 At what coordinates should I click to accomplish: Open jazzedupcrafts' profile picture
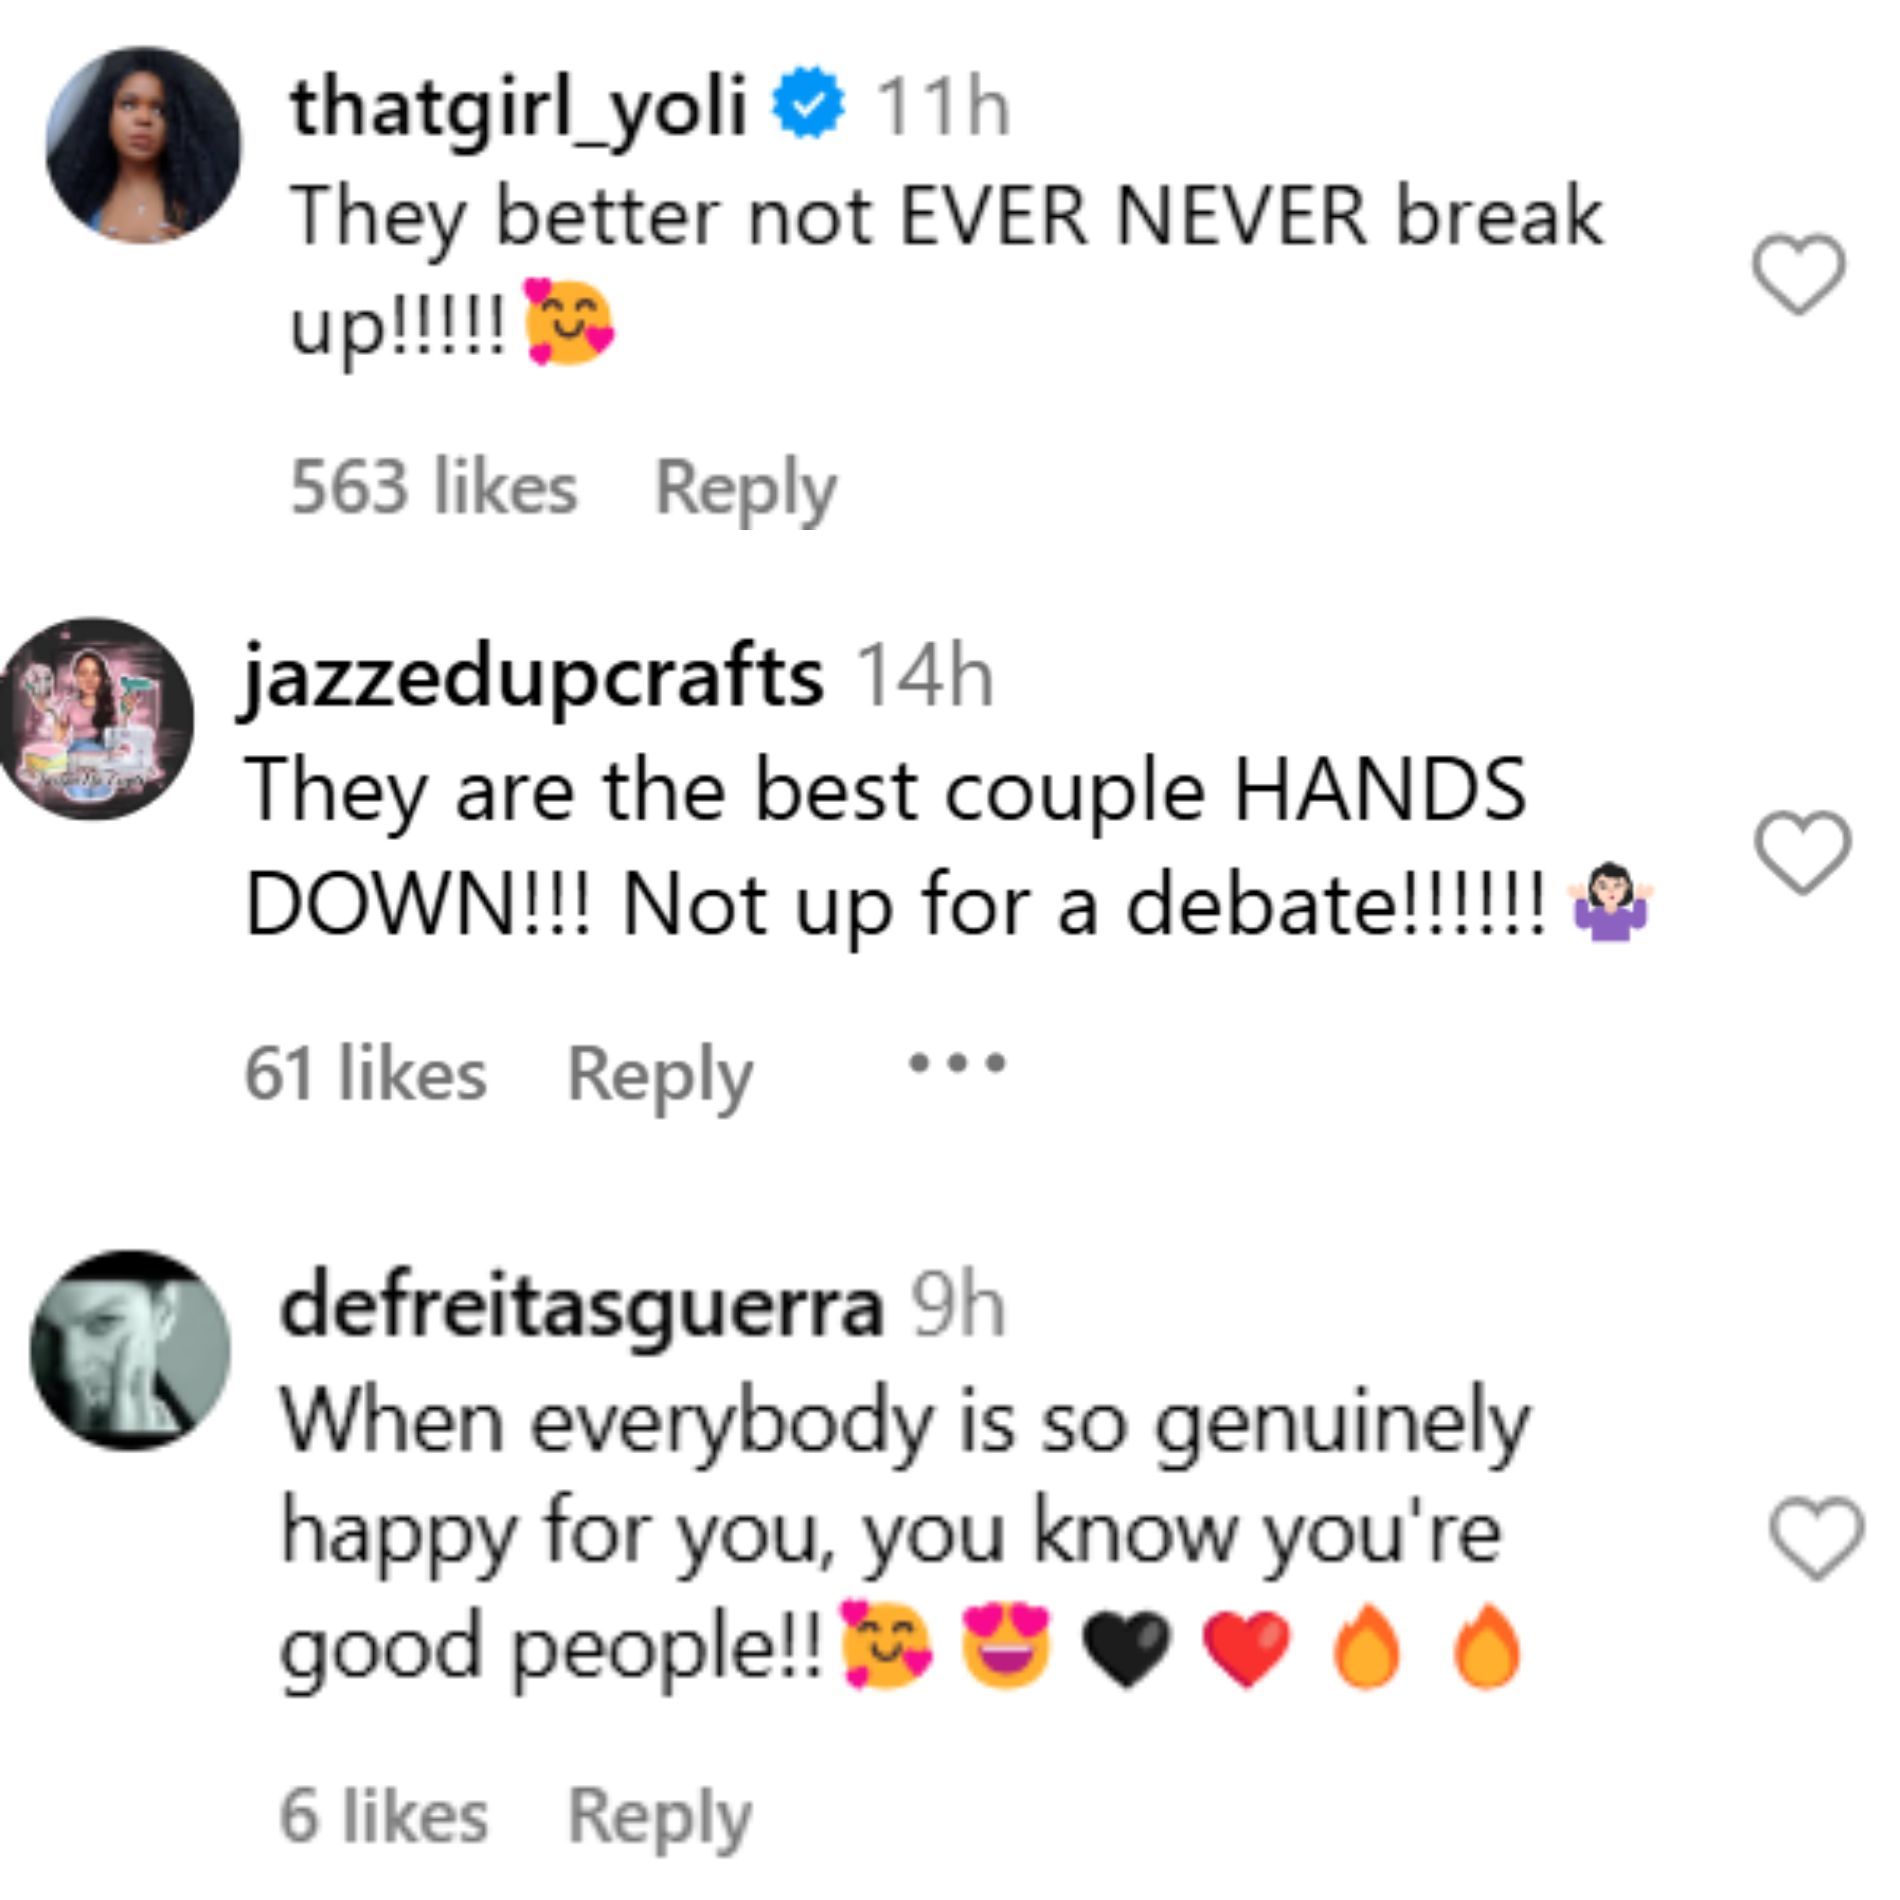(97, 719)
